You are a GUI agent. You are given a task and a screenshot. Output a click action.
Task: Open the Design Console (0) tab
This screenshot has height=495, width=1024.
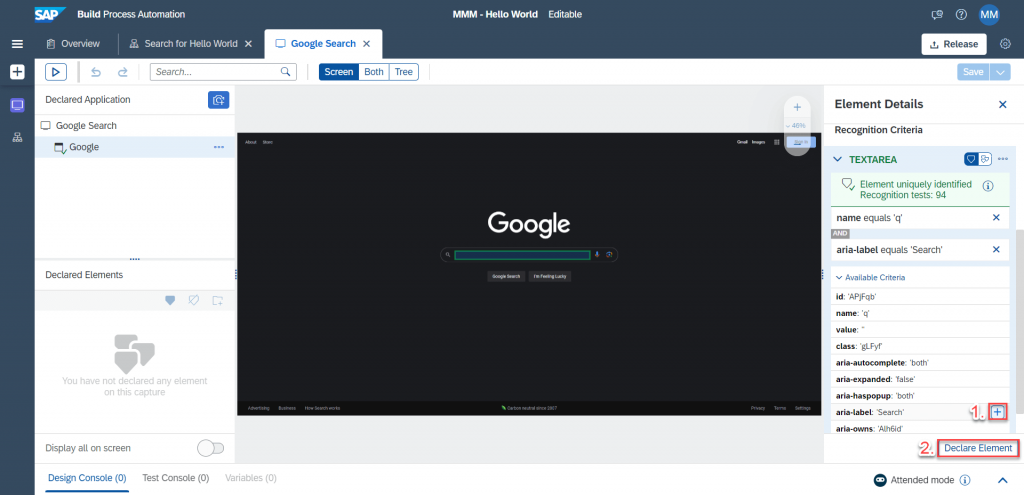87,479
